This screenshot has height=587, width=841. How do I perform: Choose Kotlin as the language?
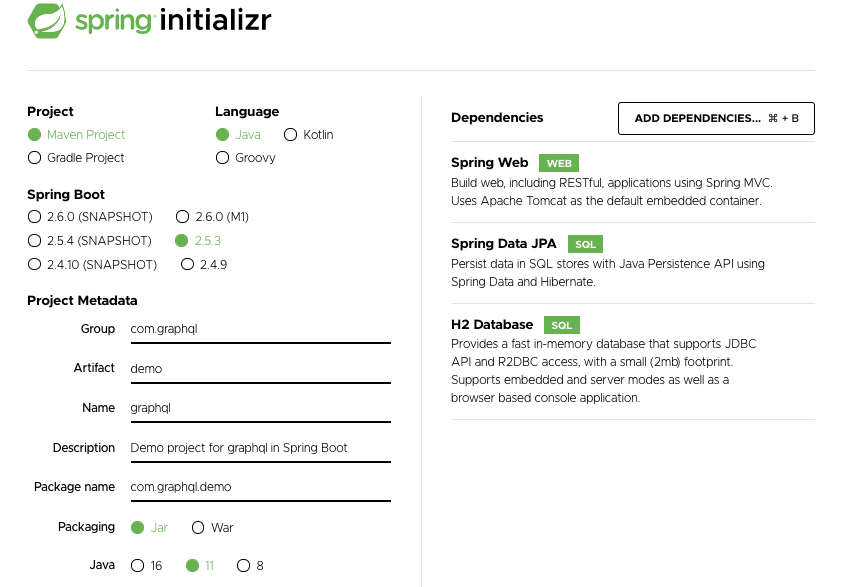(291, 135)
